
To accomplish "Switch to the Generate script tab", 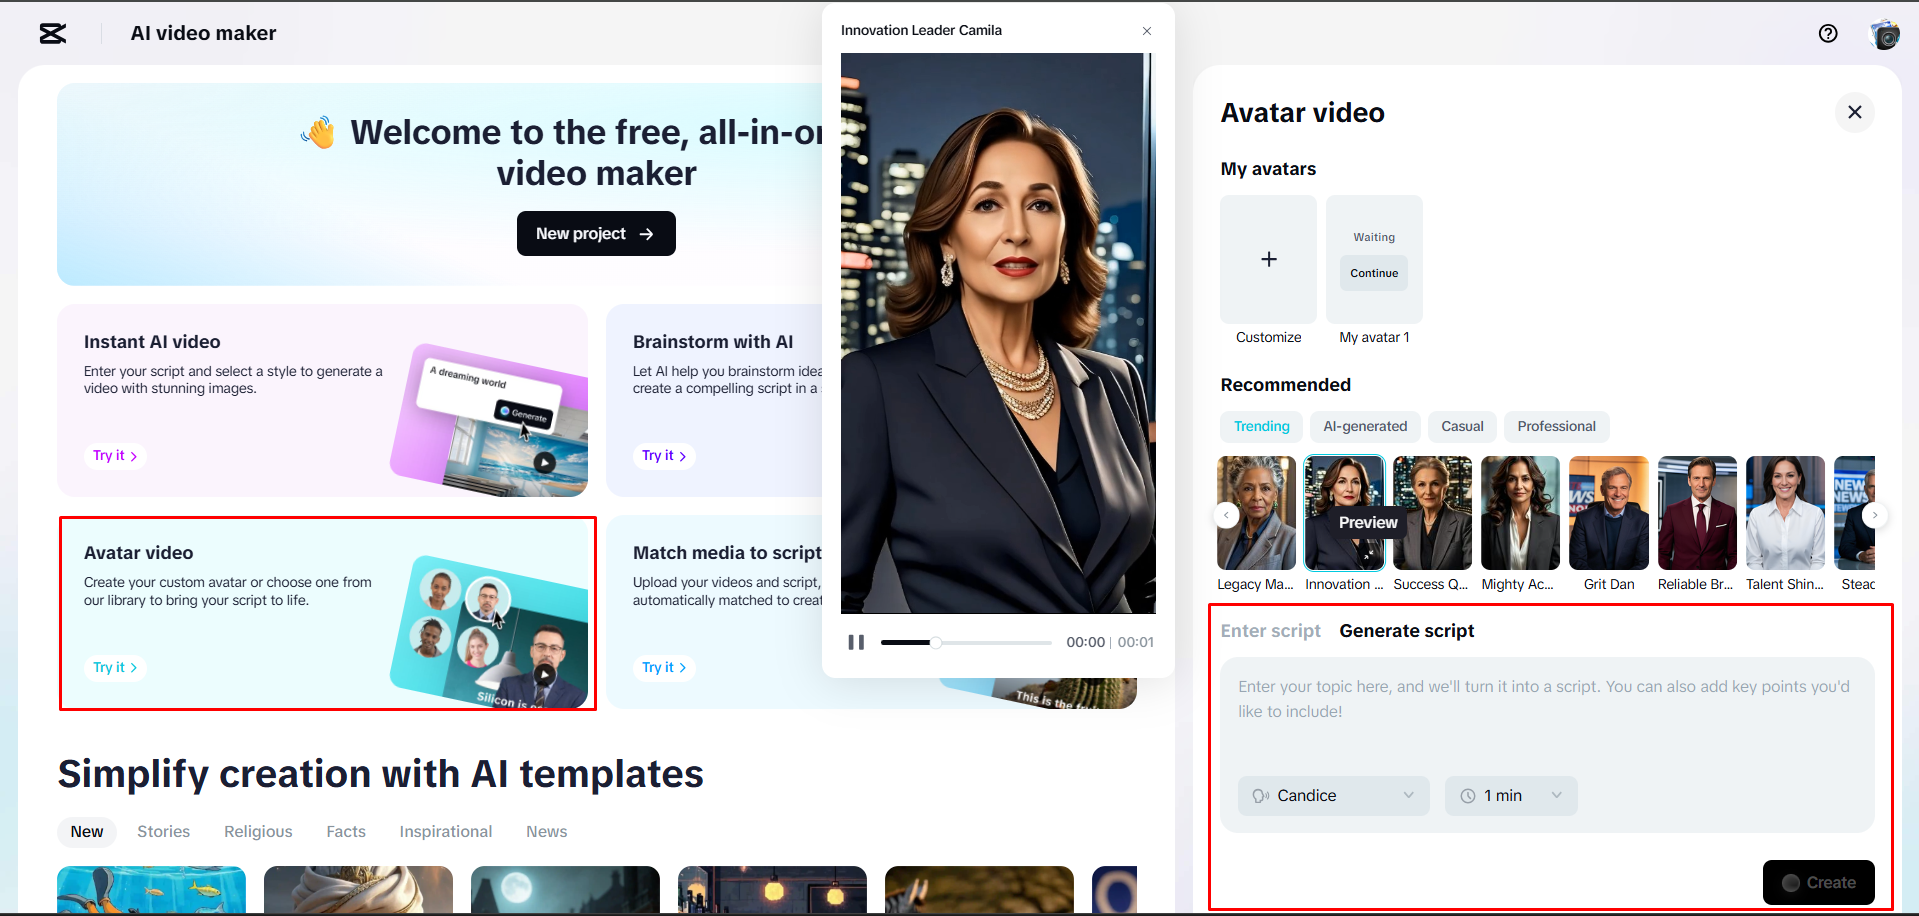I will coord(1406,630).
